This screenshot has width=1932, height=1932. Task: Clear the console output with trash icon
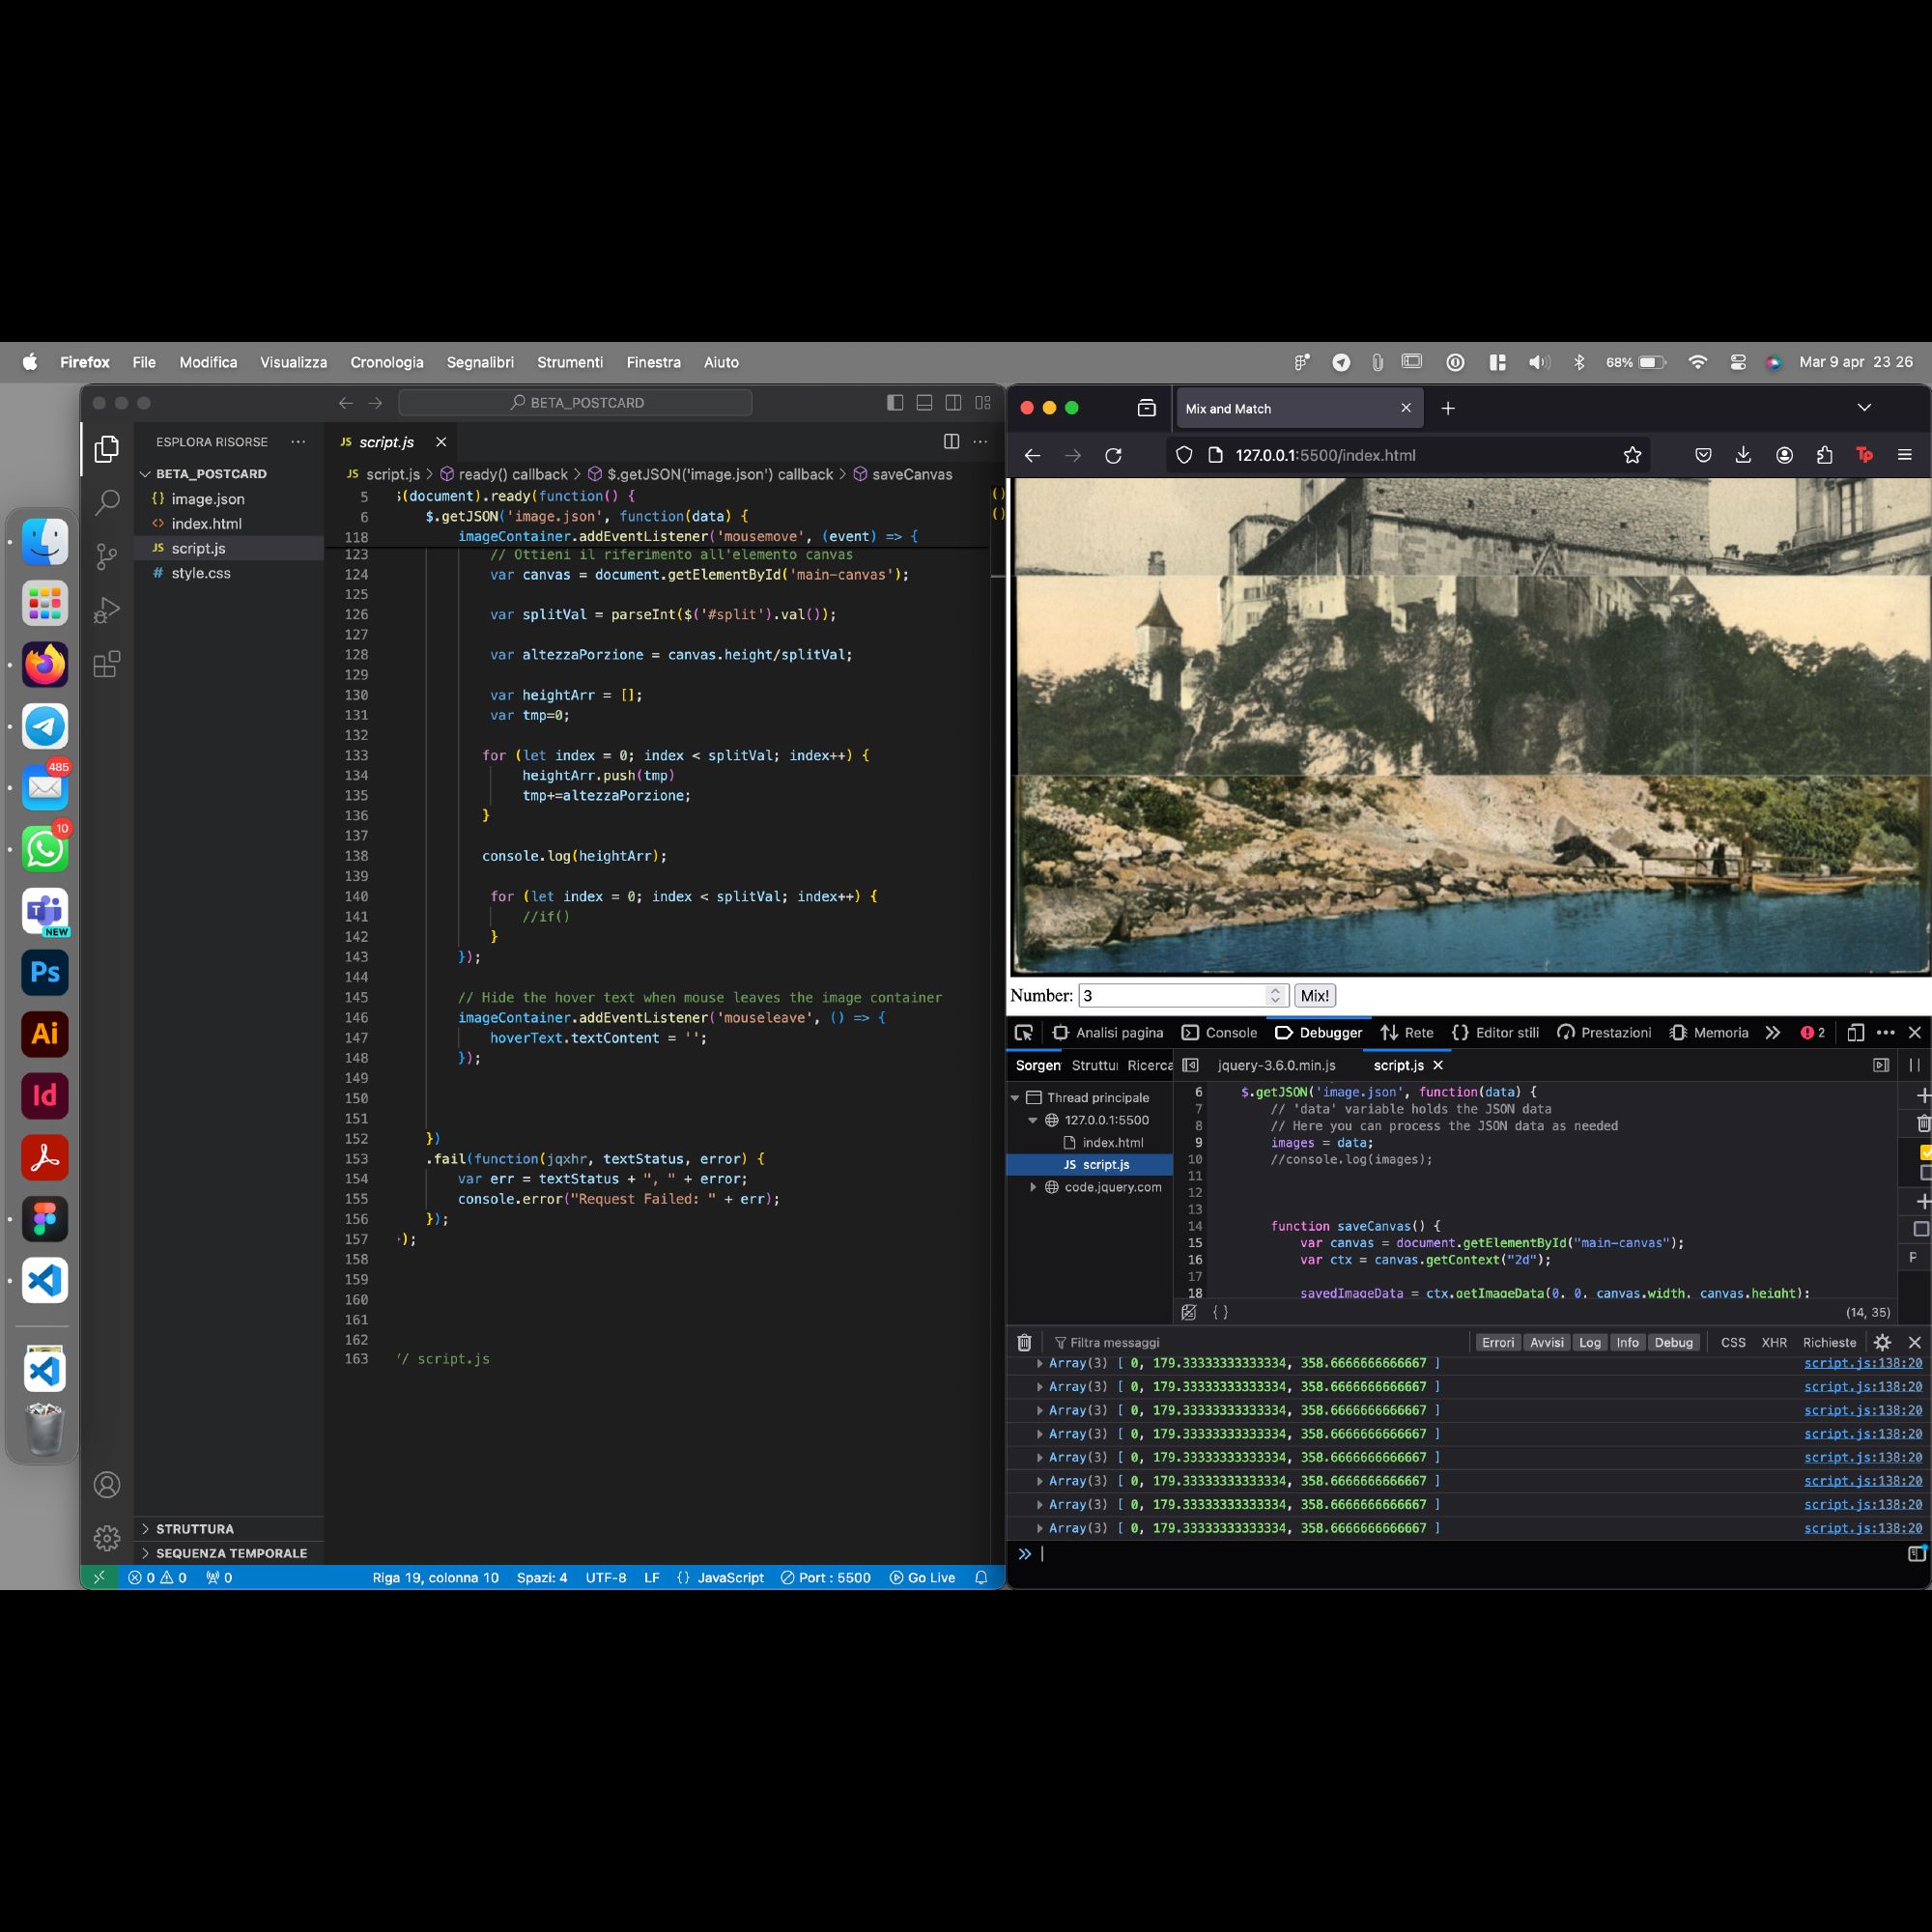1024,1343
